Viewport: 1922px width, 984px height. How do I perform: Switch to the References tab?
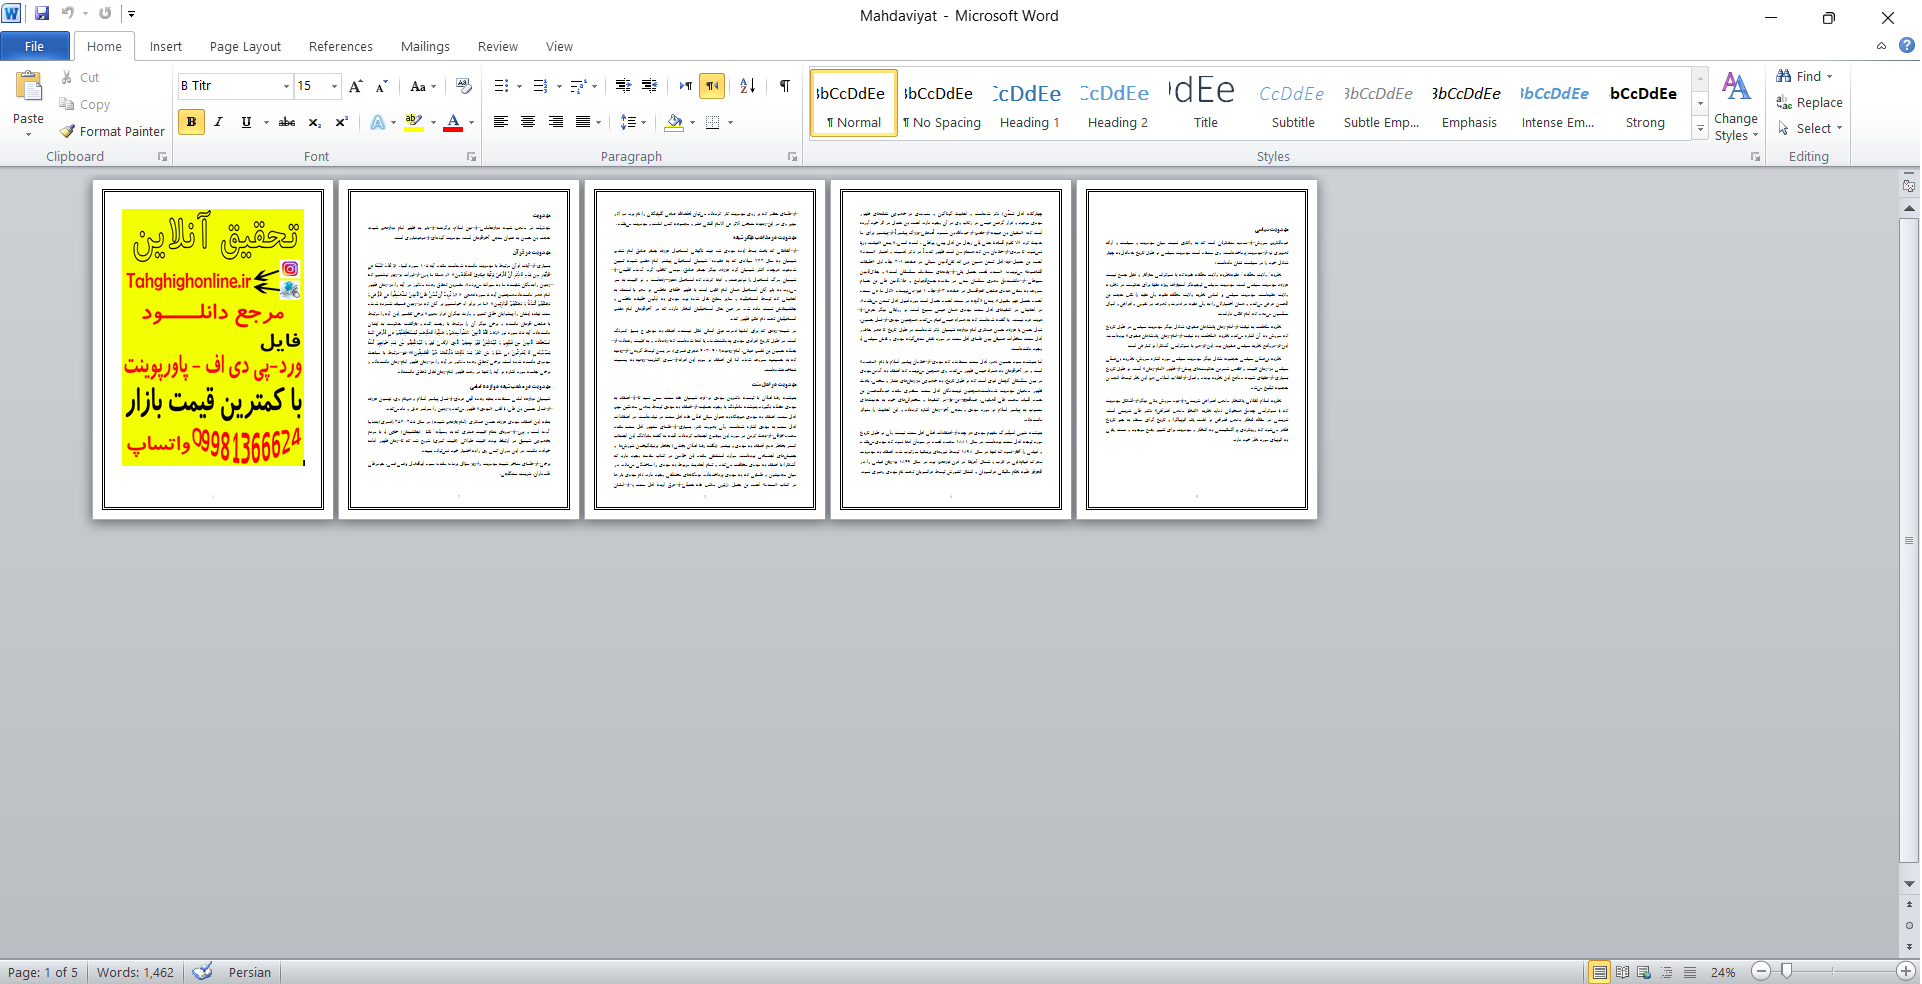coord(340,46)
